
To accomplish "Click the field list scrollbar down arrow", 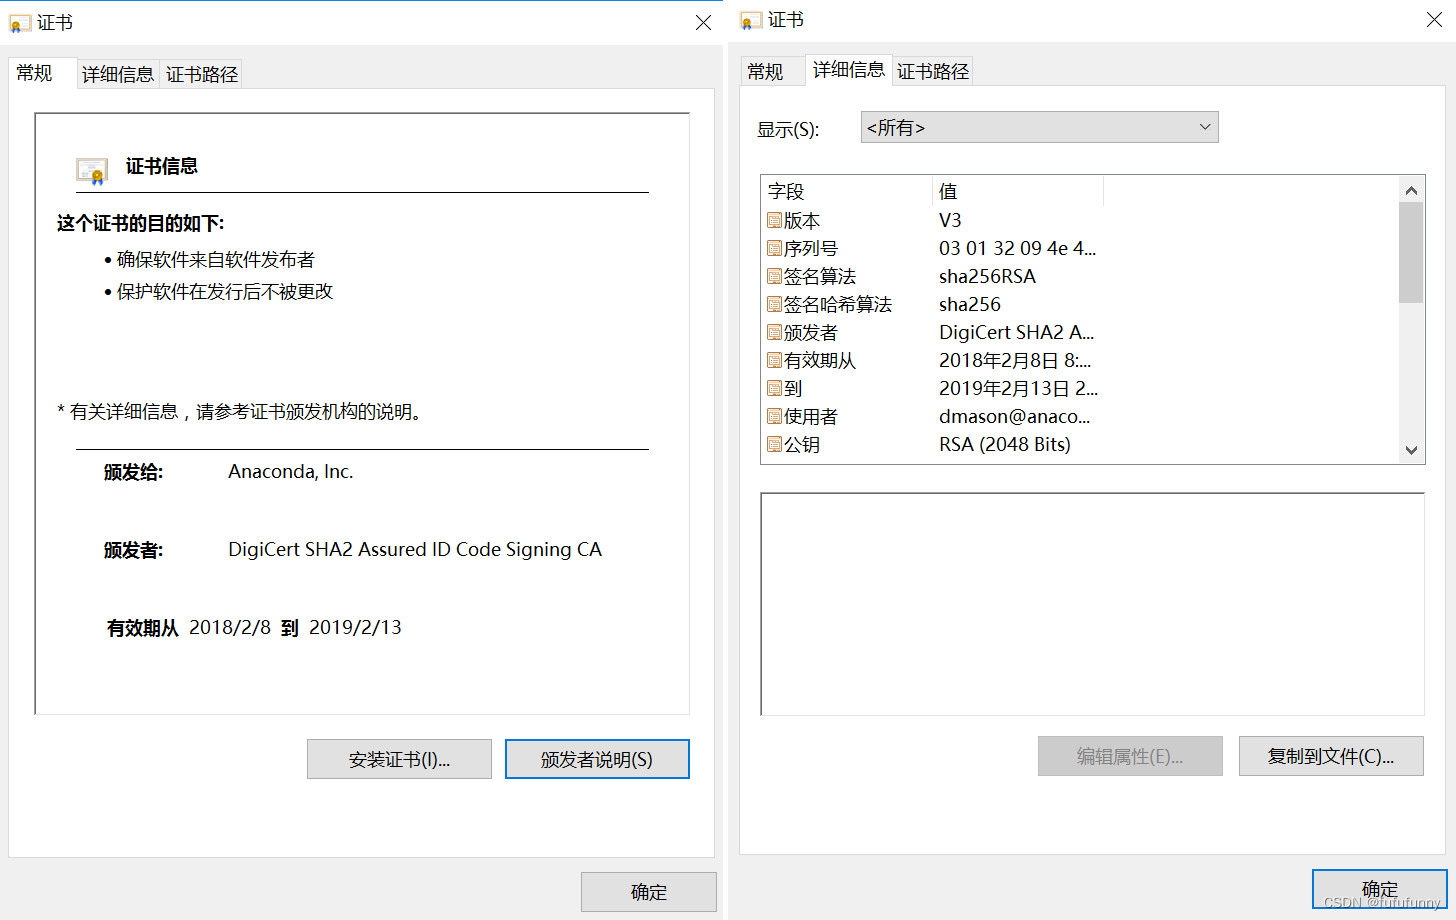I will [1411, 450].
